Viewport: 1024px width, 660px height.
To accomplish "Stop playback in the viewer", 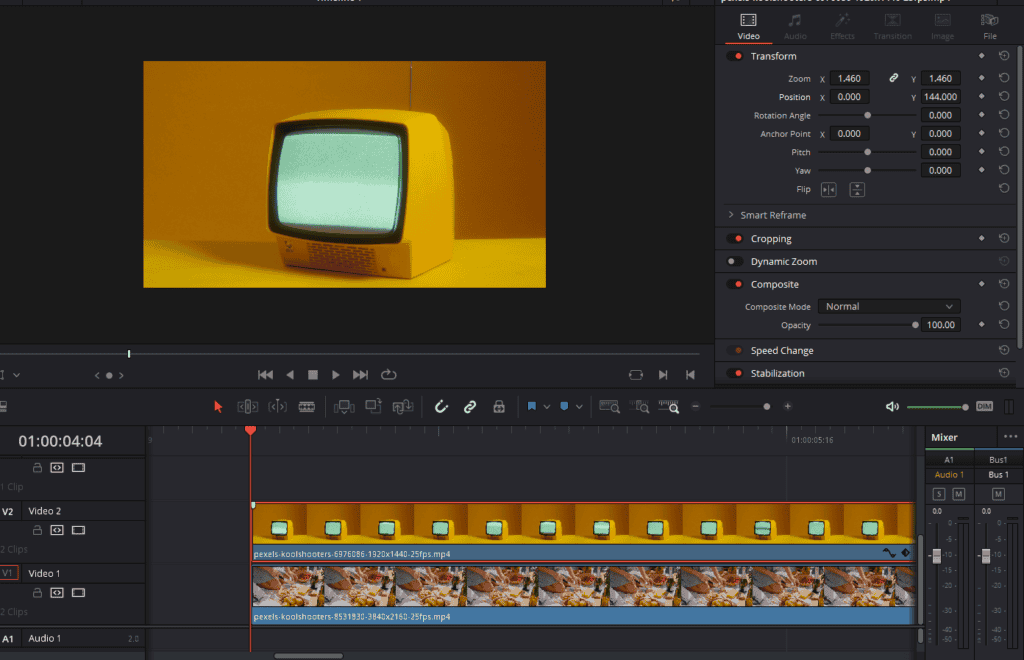I will tap(313, 375).
